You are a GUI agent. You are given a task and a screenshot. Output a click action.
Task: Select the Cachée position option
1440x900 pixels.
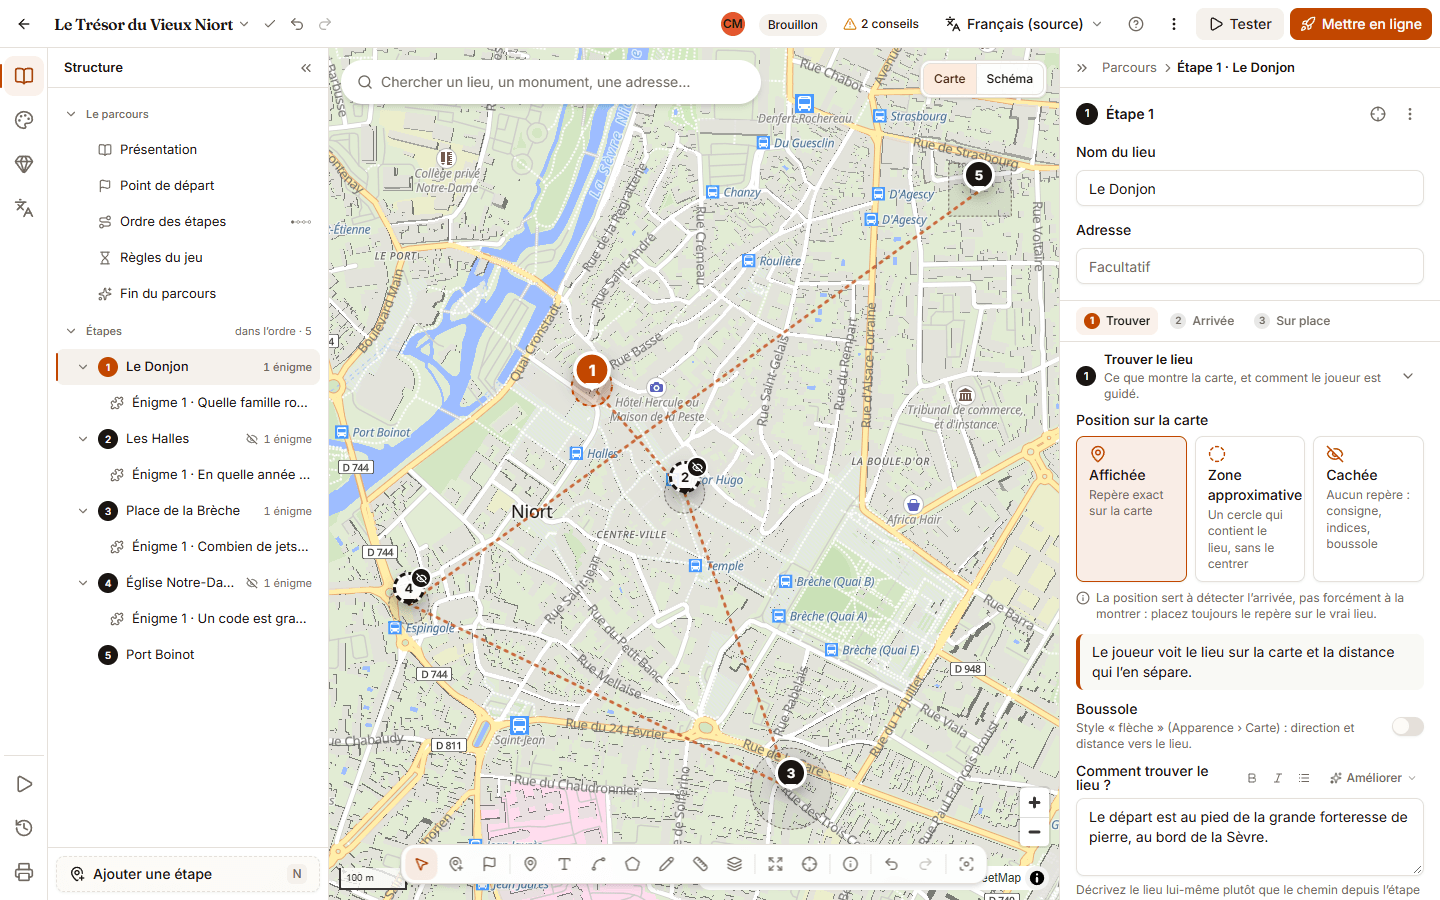tap(1368, 509)
